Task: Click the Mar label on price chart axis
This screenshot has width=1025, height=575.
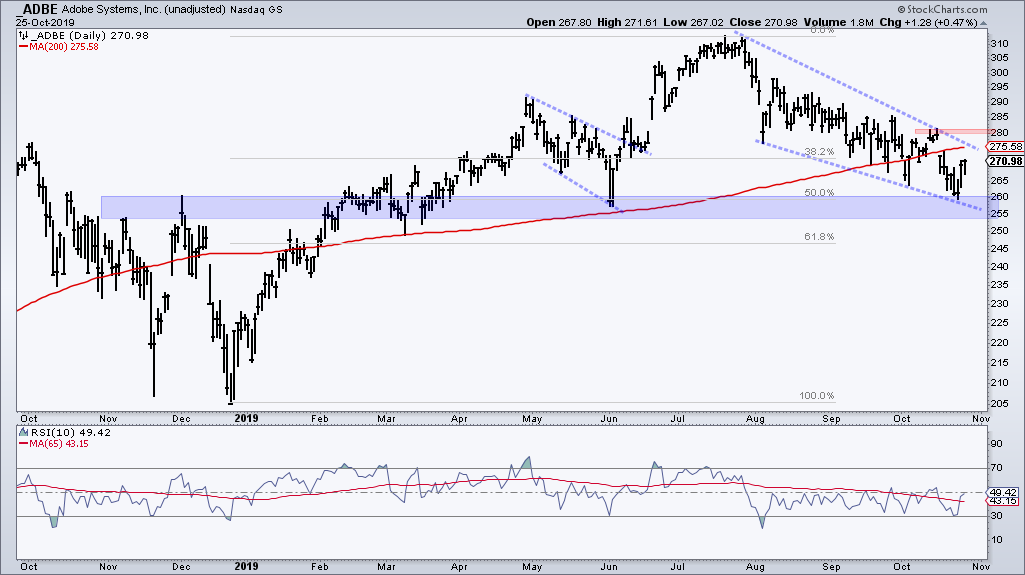Action: point(386,418)
